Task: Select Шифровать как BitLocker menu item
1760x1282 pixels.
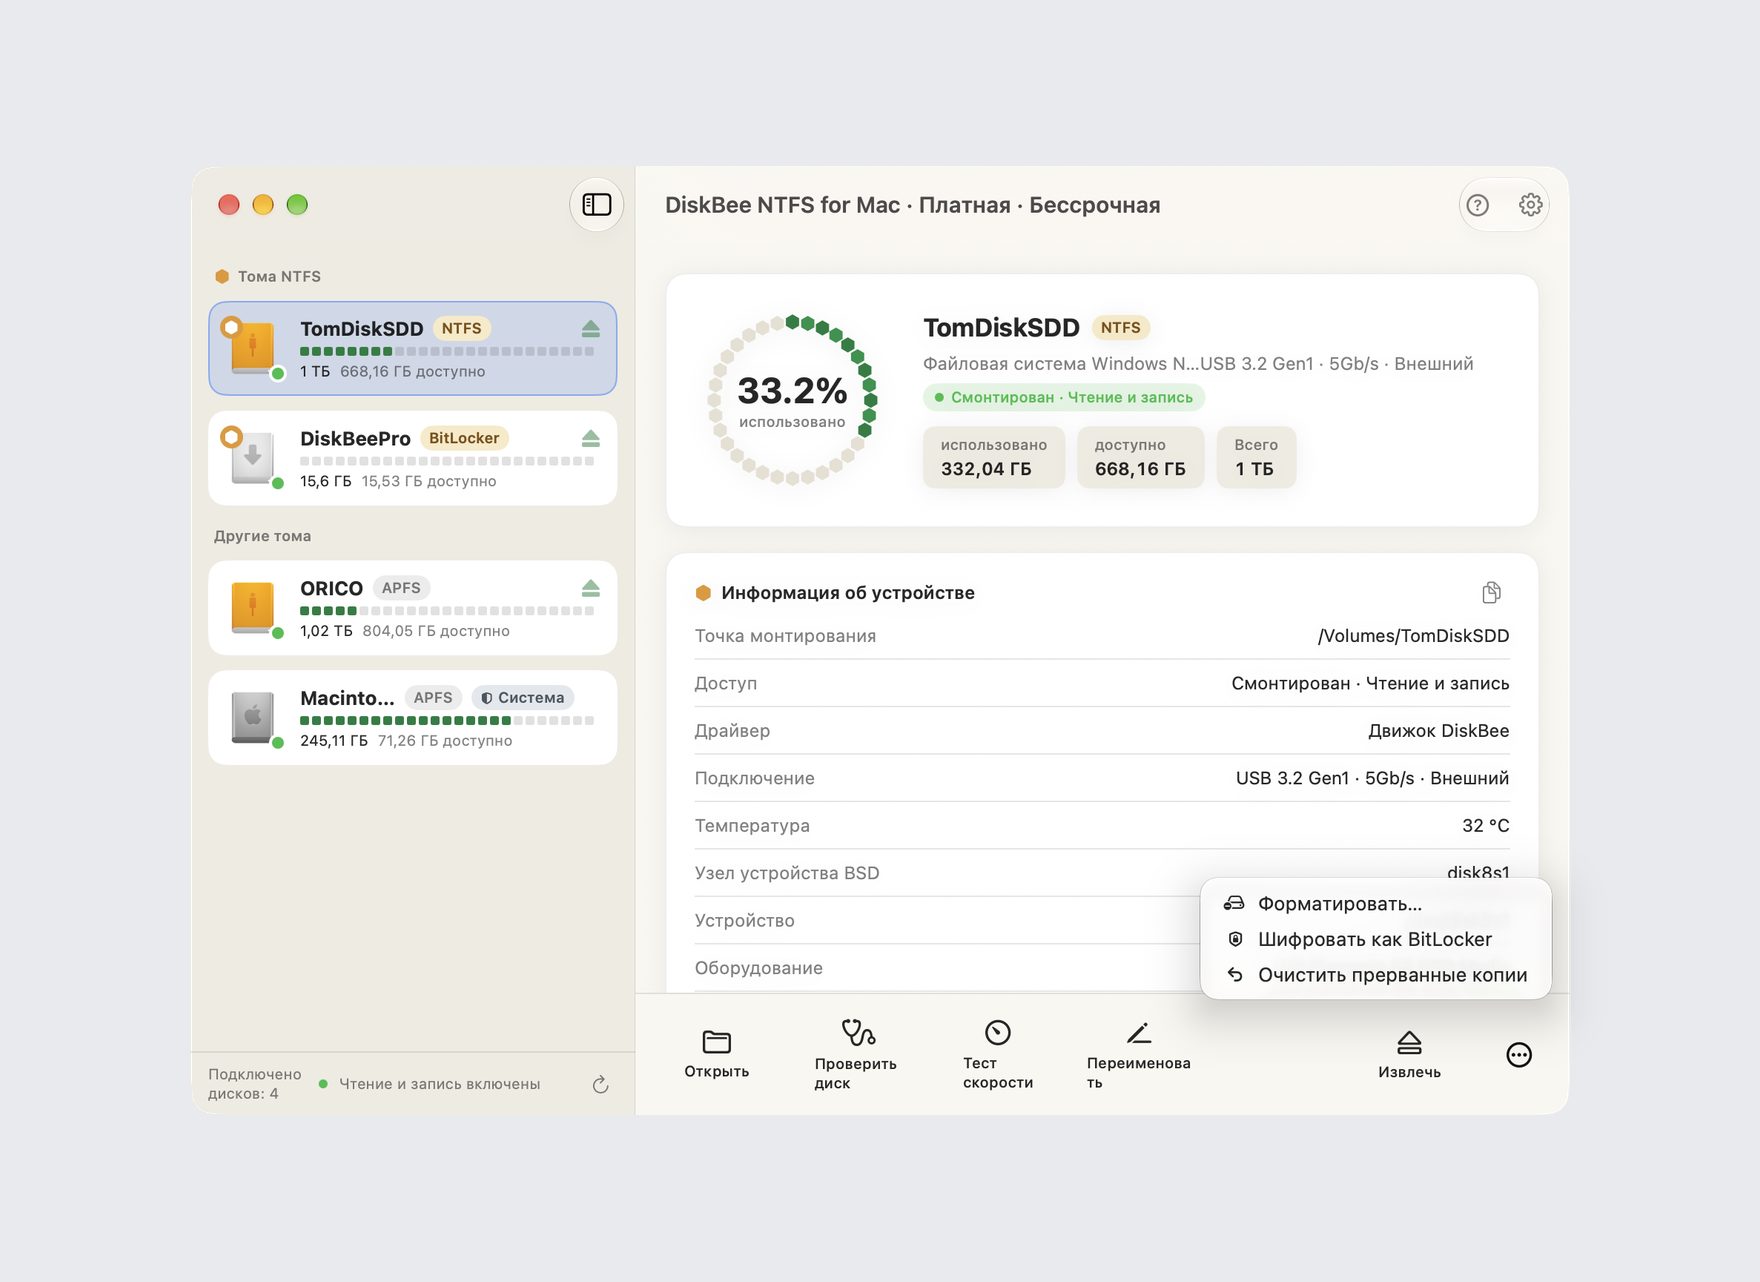Action: 1376,940
